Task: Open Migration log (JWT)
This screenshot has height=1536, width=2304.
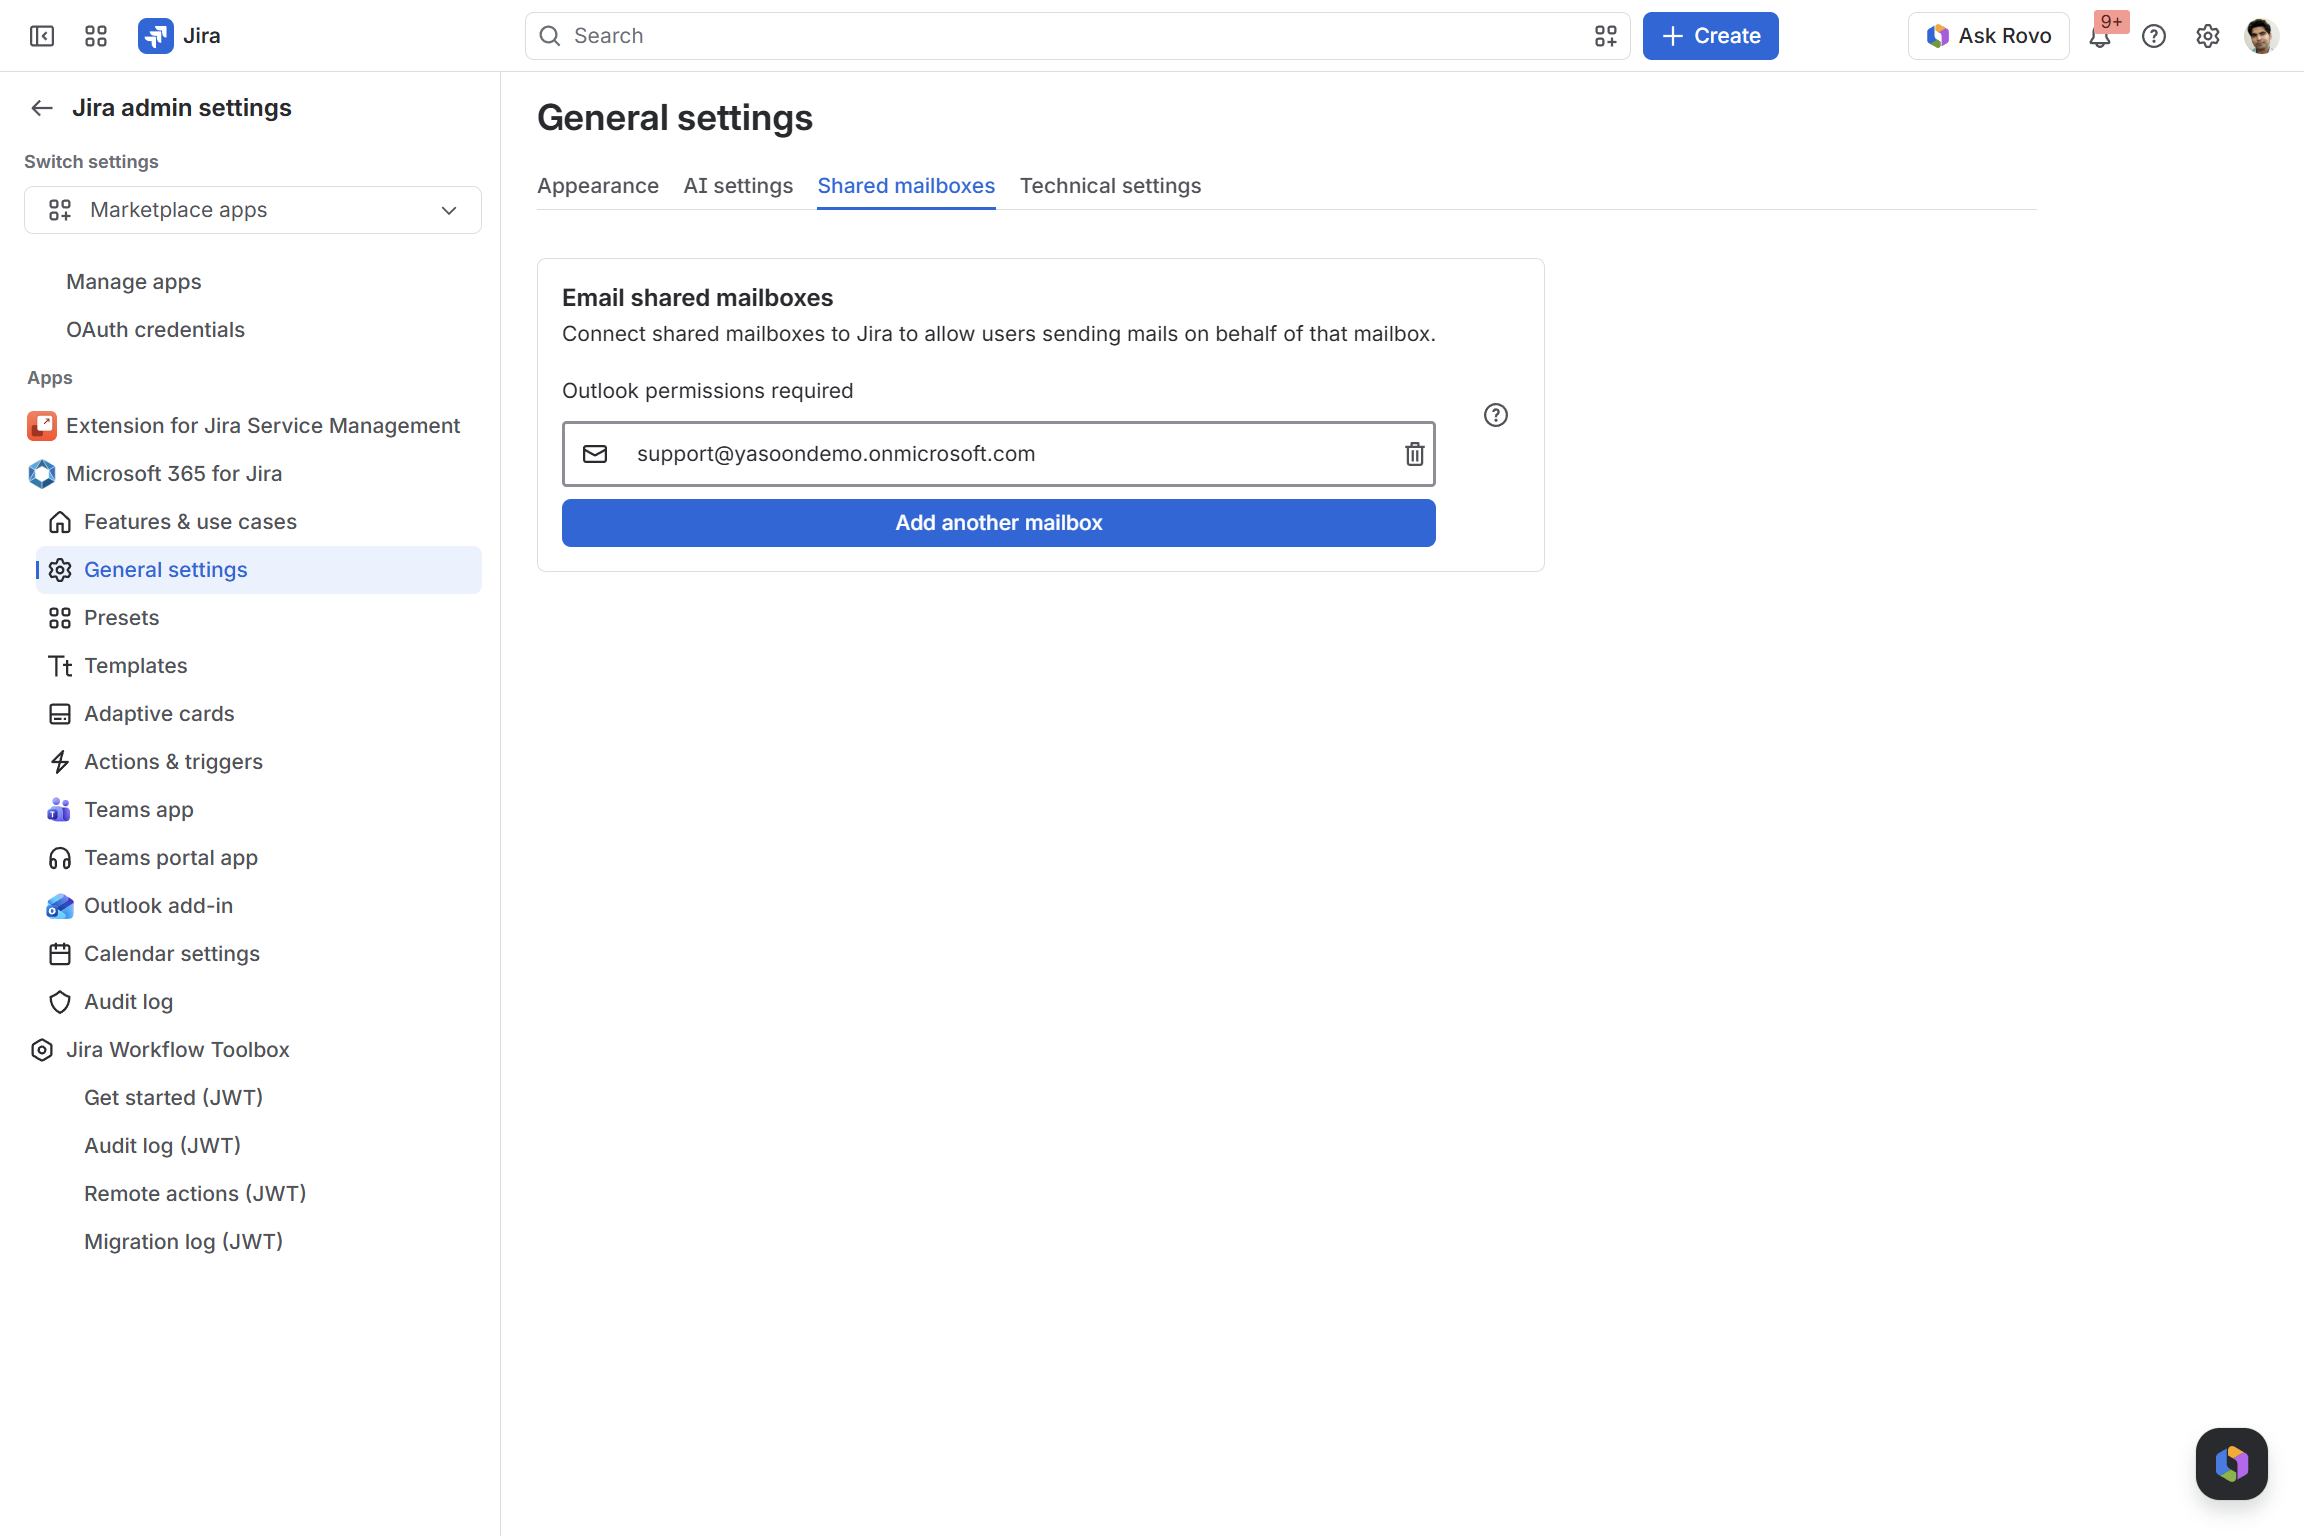Action: [183, 1242]
